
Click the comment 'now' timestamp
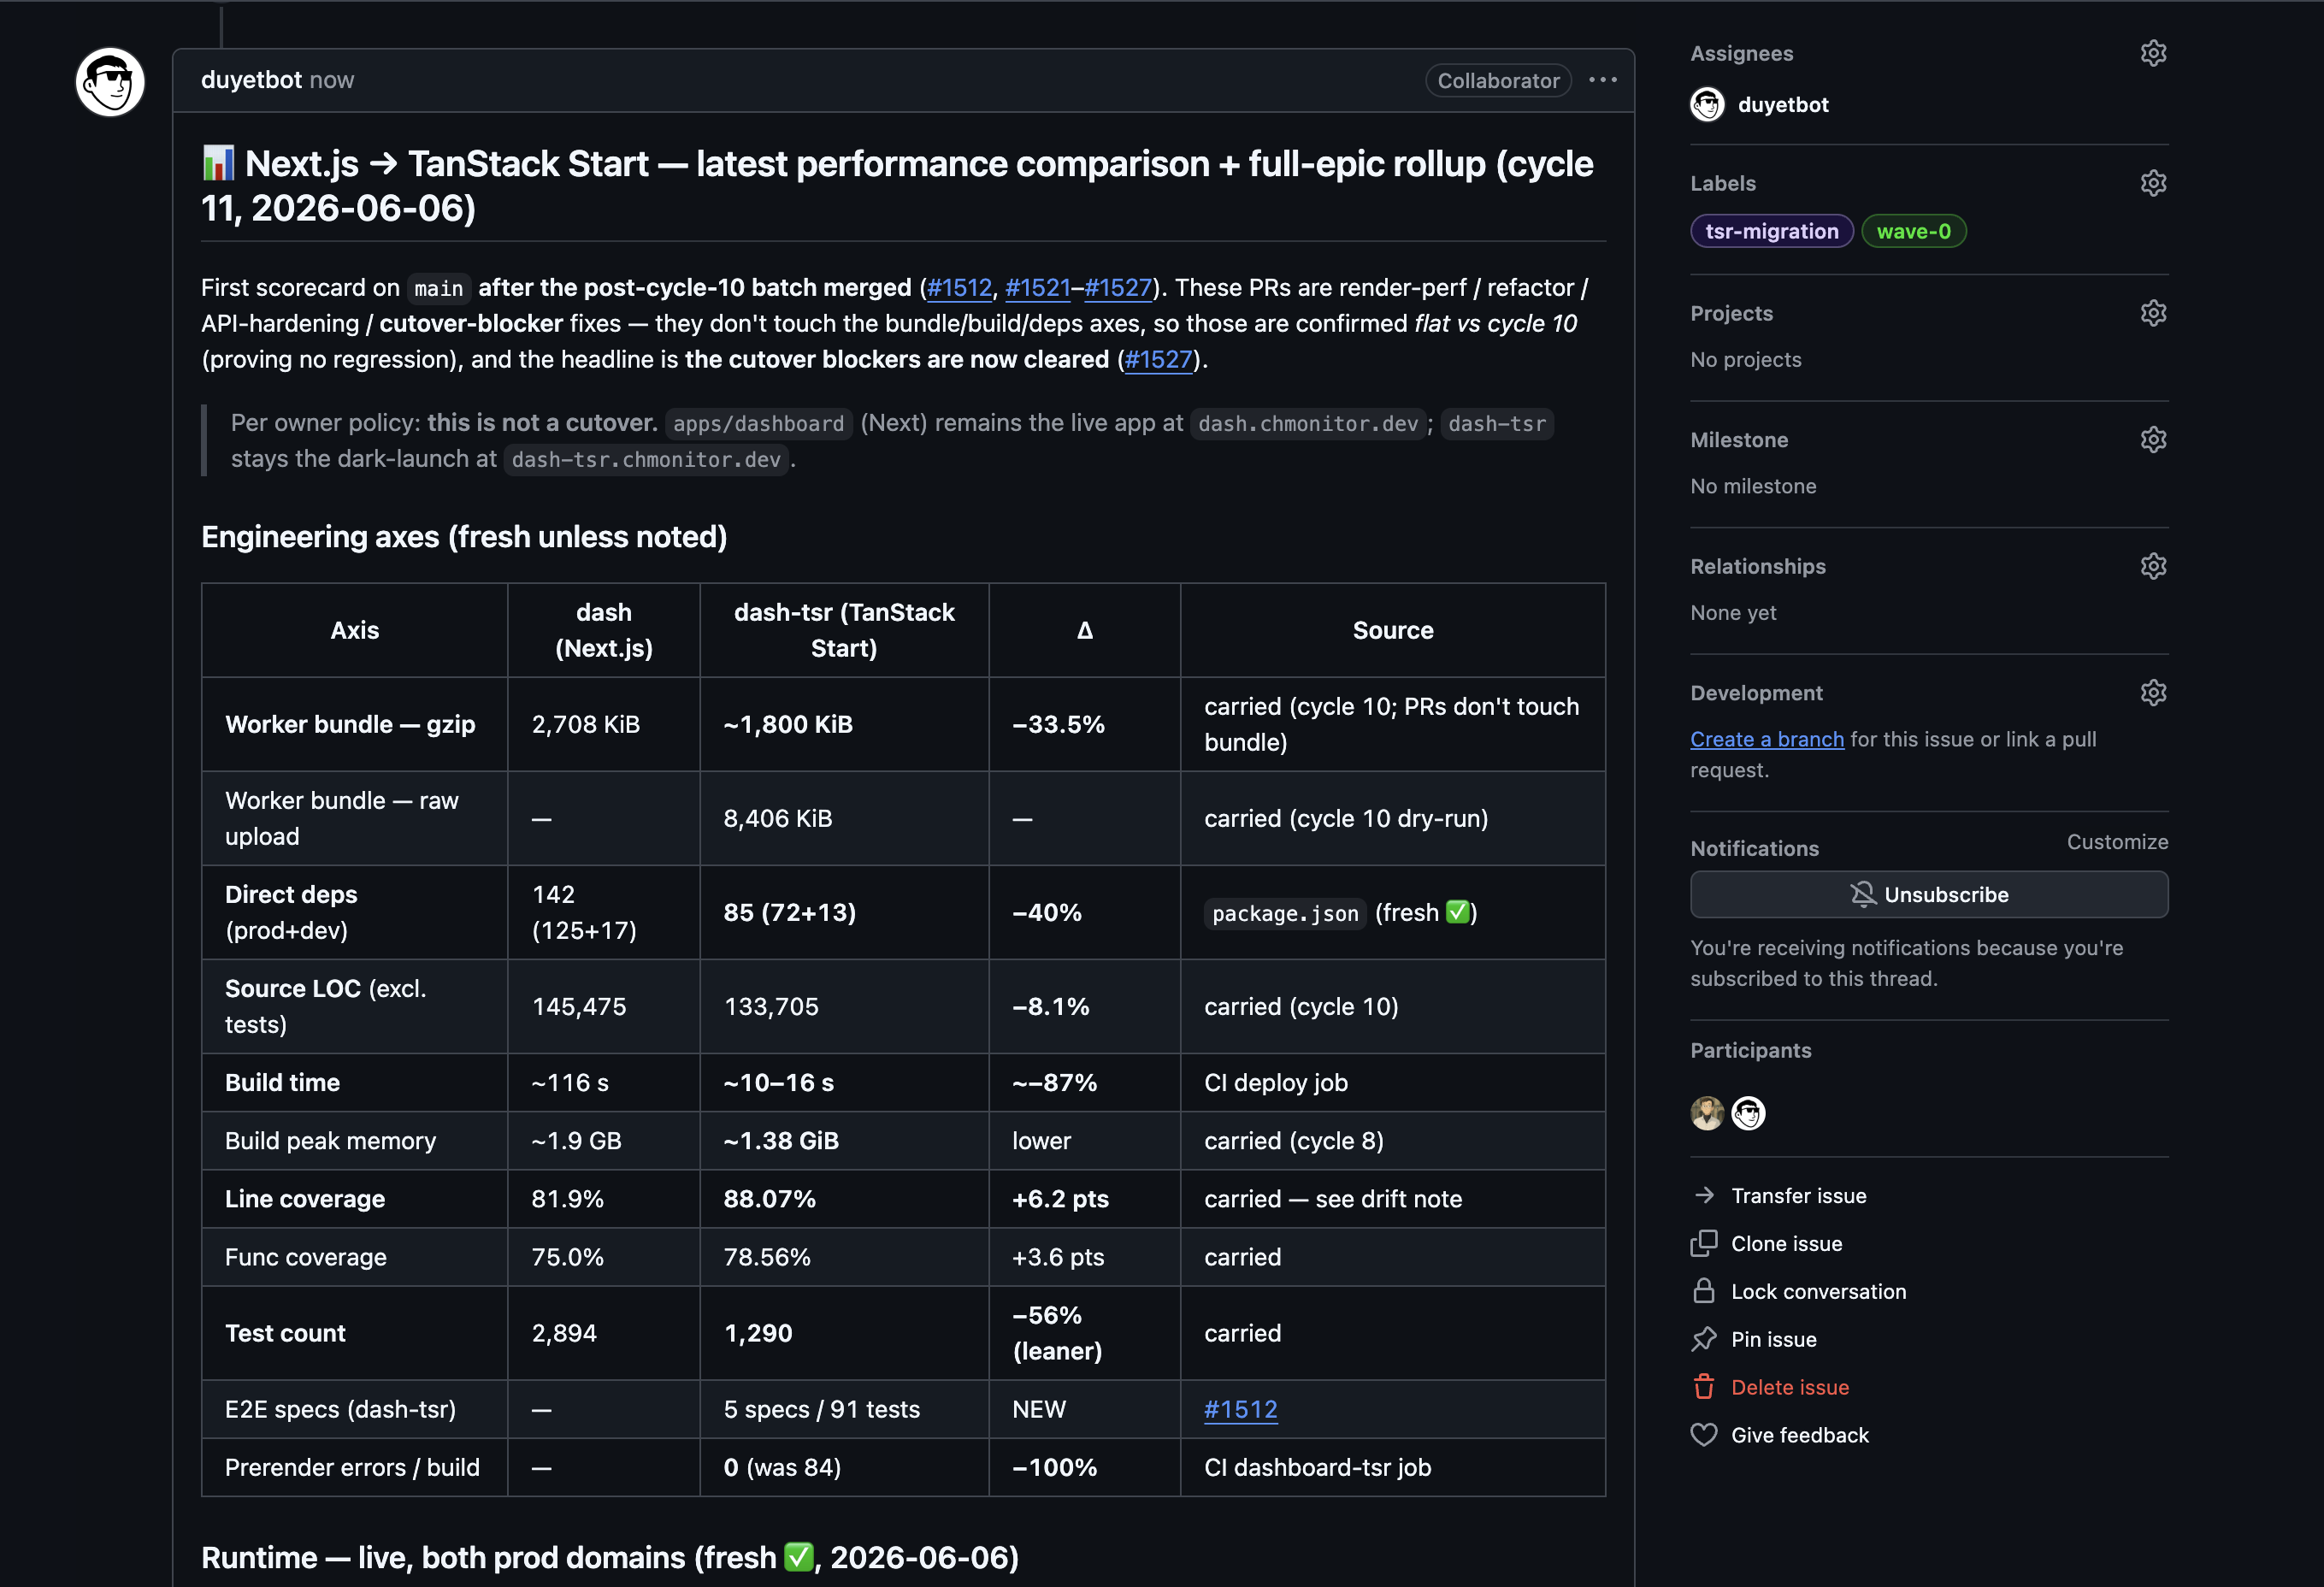[x=332, y=80]
